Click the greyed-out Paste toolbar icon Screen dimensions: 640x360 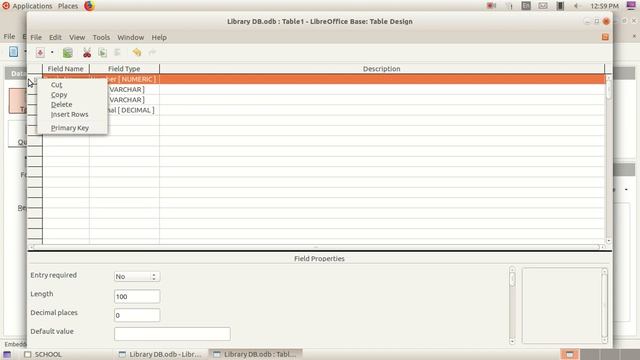118,53
